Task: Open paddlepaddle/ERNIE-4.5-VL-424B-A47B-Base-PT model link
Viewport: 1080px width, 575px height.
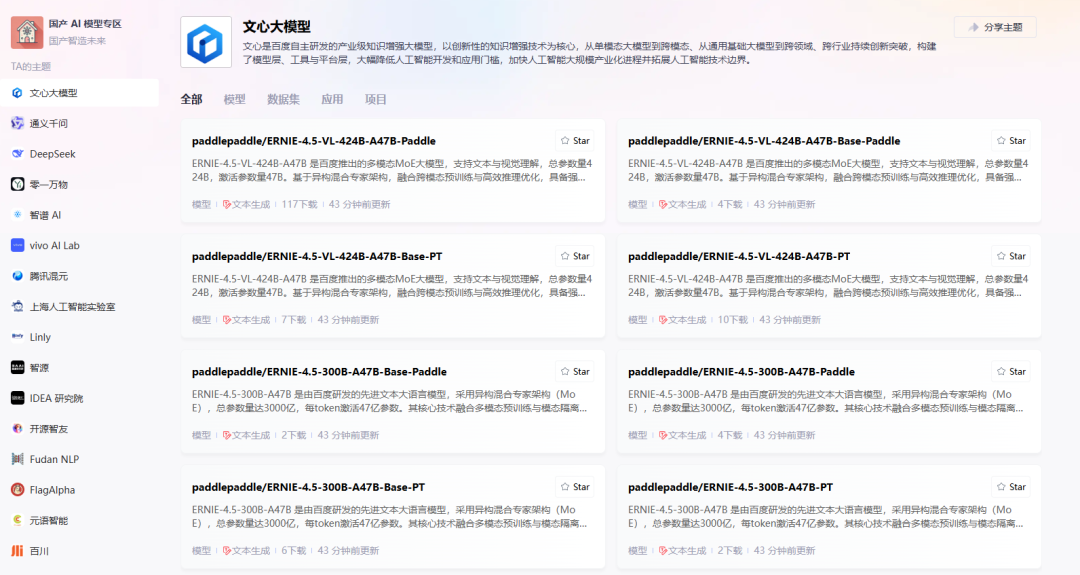Action: pos(317,256)
